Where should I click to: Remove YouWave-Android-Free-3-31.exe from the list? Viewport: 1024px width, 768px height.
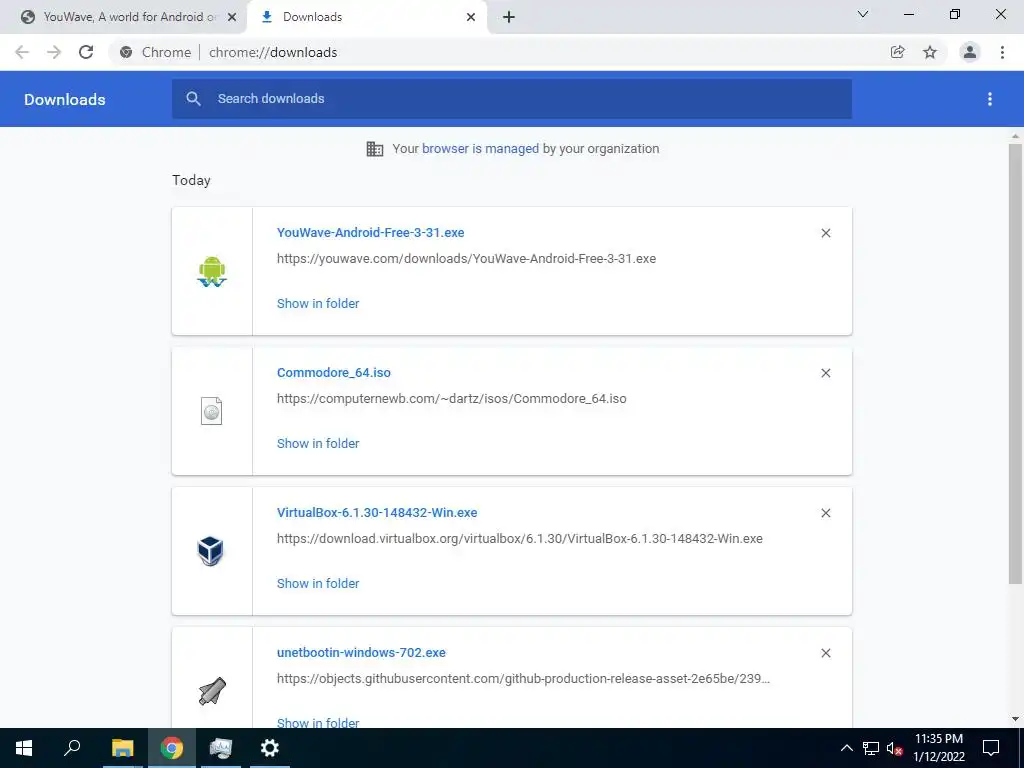pyautogui.click(x=826, y=233)
